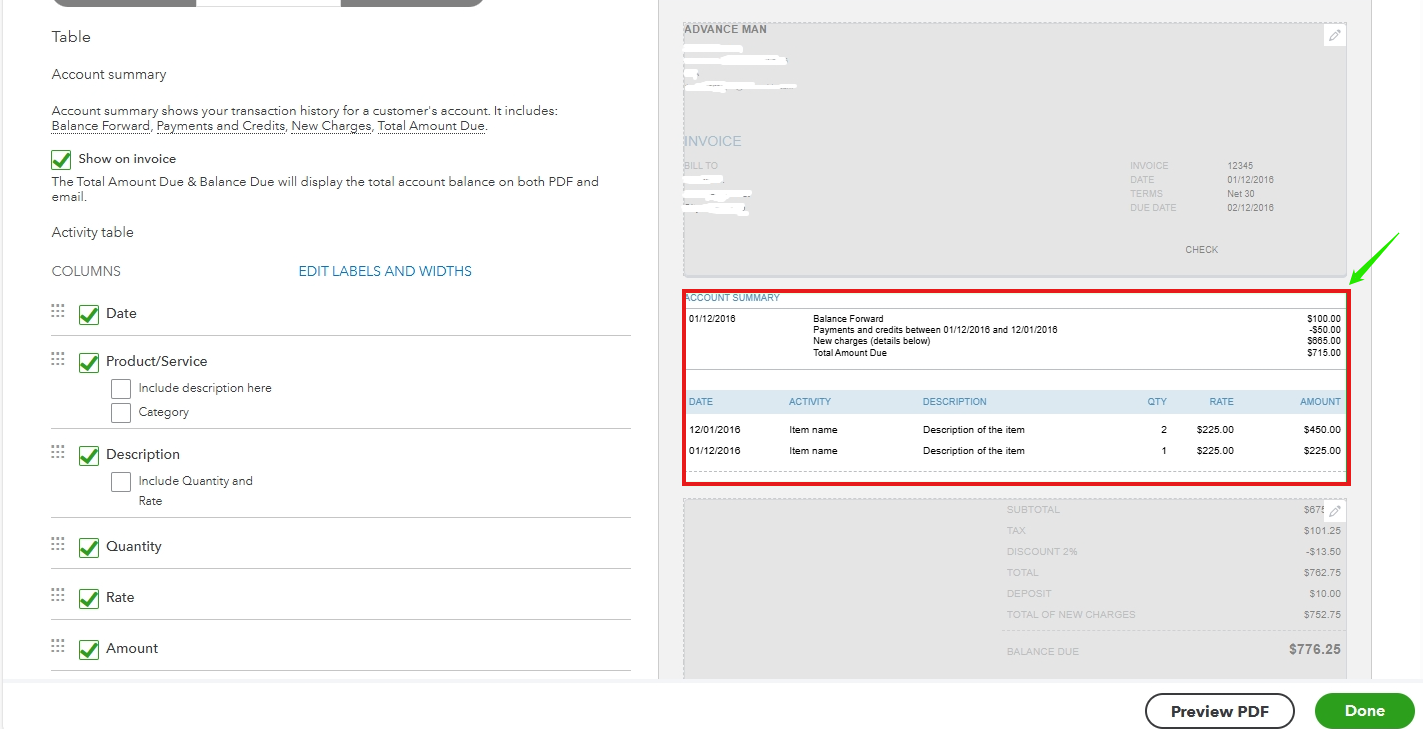Check the Category checkbox under Product/Service

121,412
